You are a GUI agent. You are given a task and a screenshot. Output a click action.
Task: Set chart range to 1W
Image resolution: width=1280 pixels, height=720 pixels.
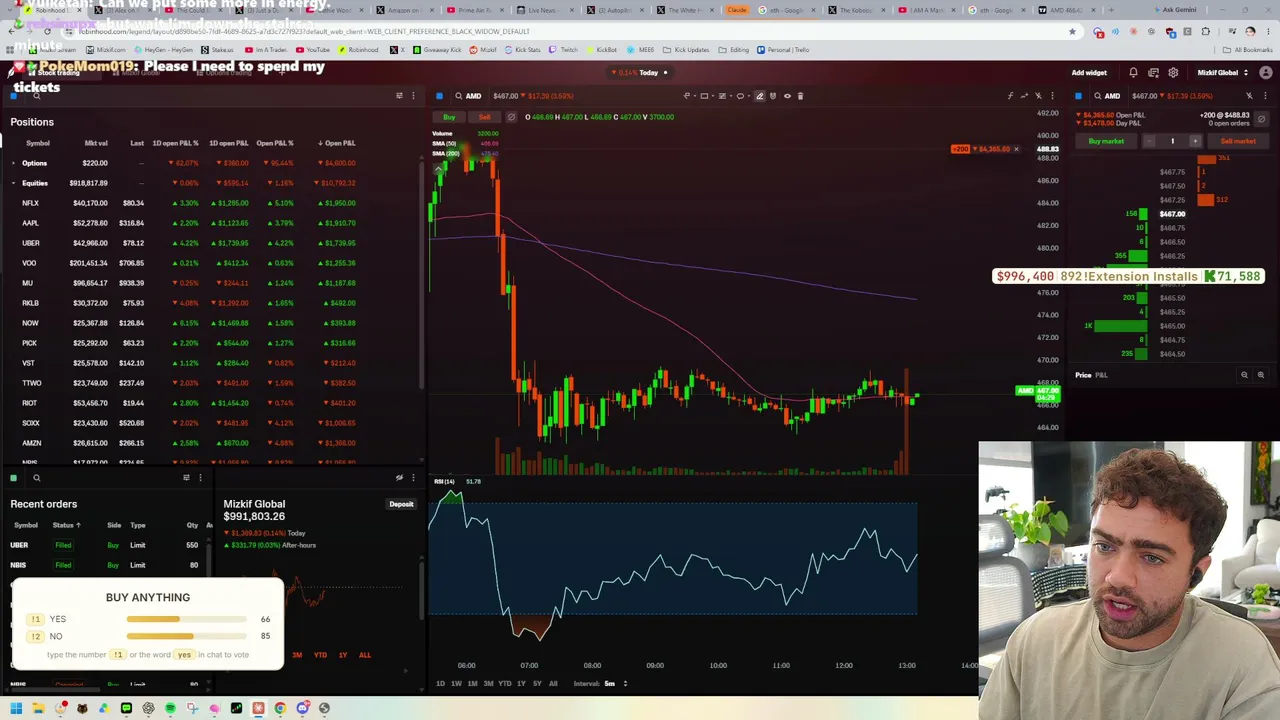tap(456, 684)
